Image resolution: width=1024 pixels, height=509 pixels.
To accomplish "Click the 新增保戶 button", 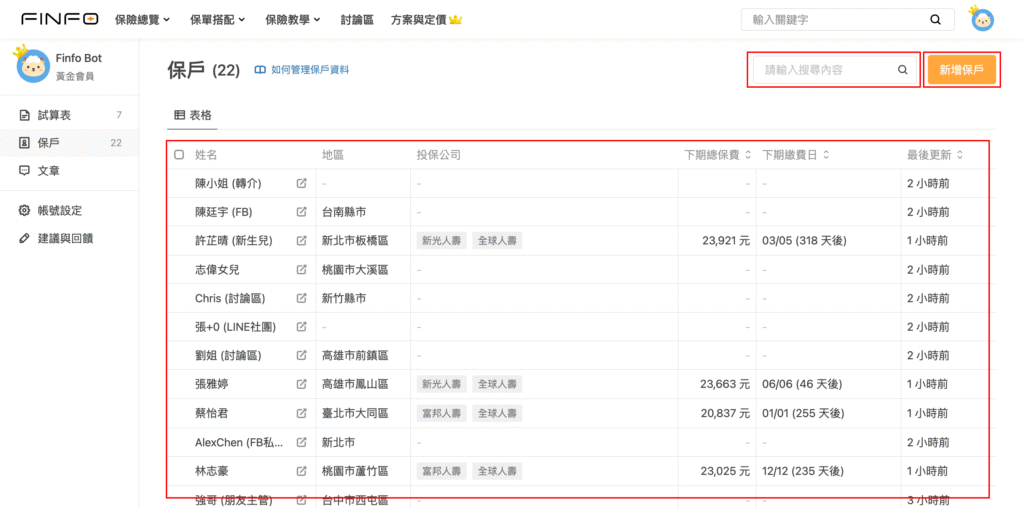I will [961, 70].
